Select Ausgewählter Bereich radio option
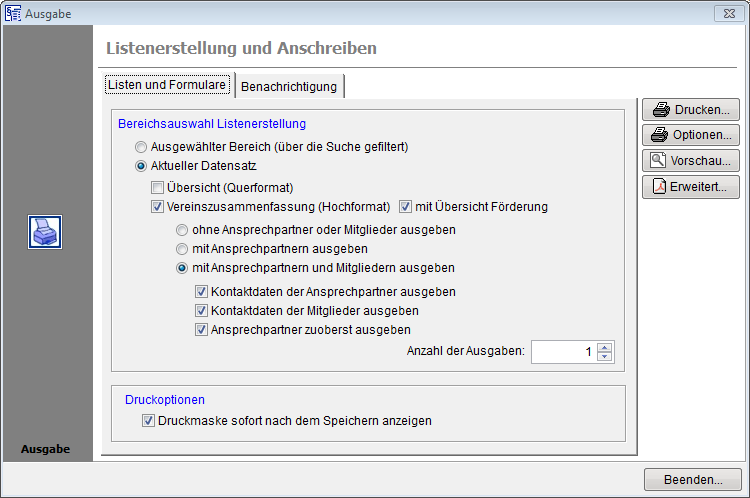 [141, 147]
